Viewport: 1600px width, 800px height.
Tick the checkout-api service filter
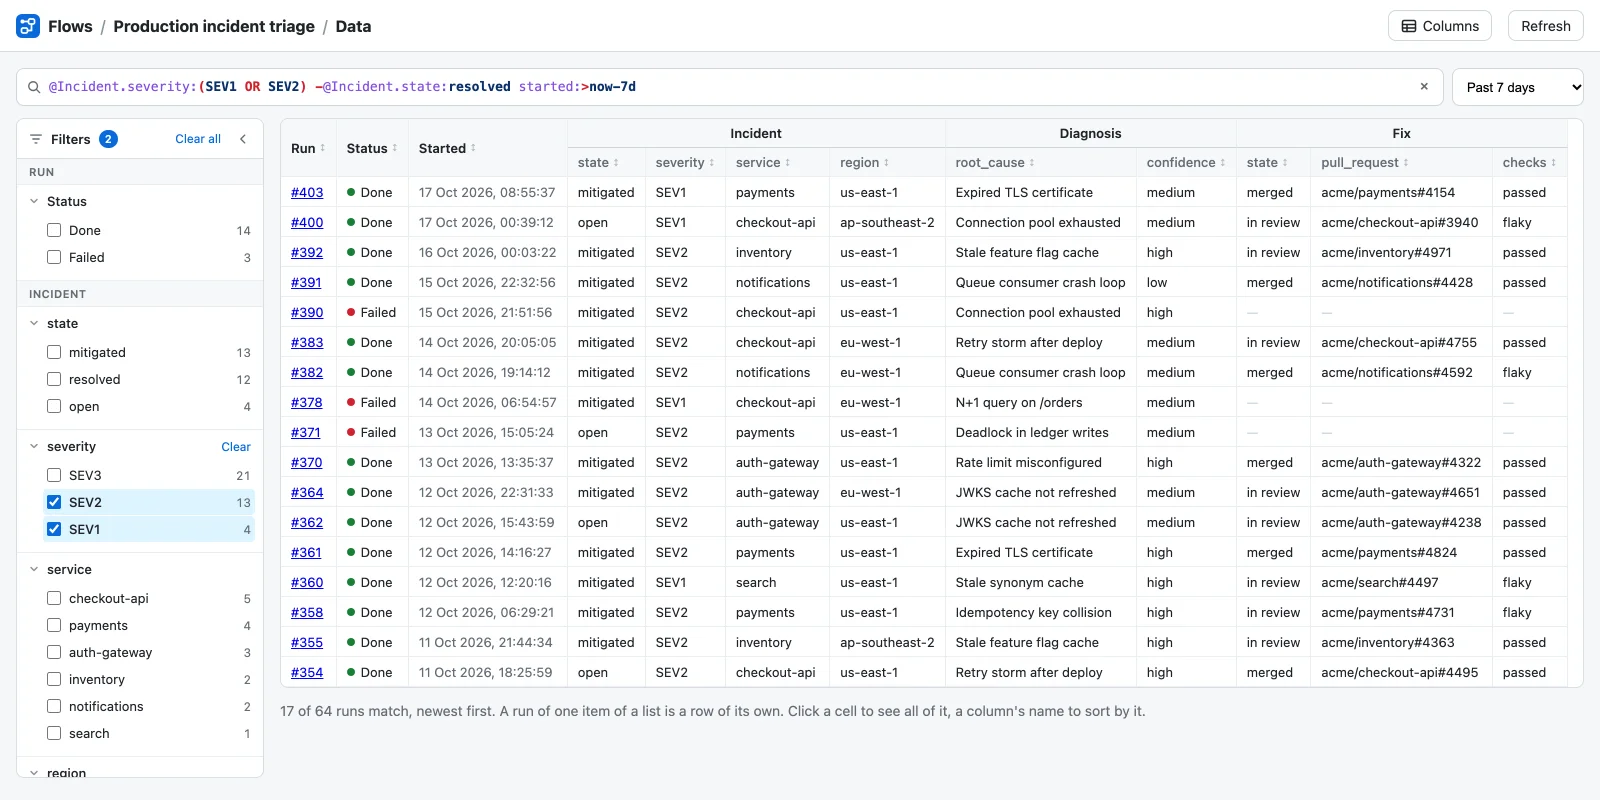click(x=54, y=598)
